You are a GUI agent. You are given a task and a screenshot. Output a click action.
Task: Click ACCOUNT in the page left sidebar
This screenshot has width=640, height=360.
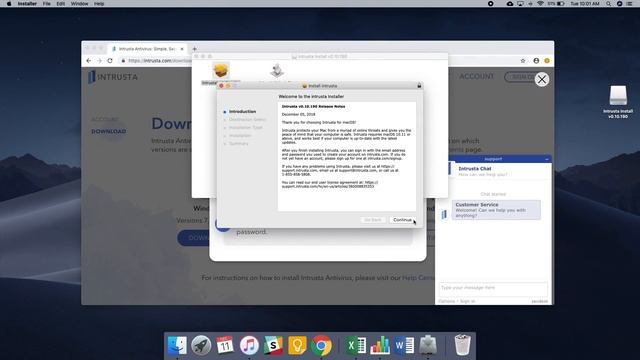point(104,119)
